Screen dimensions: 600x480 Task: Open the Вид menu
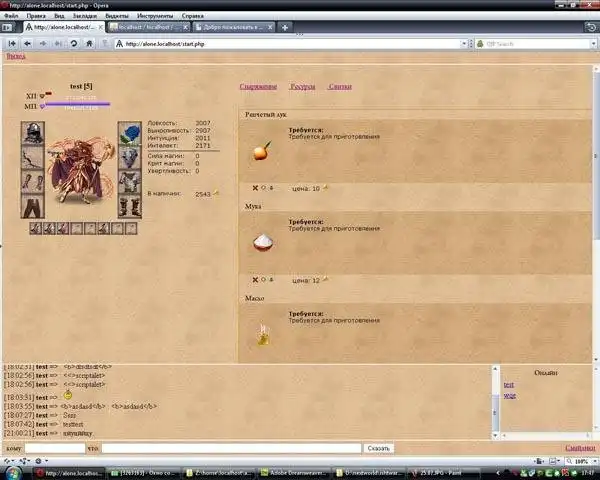(59, 16)
